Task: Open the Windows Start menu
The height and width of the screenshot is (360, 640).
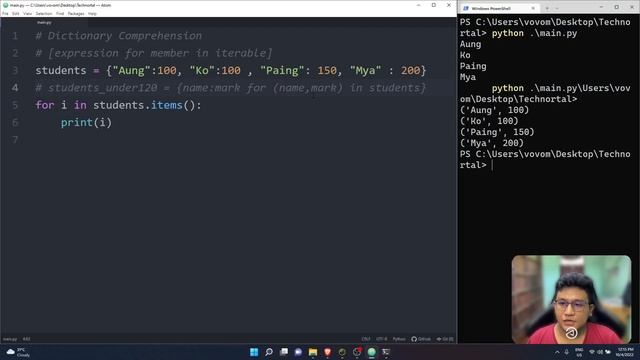Action: [254, 352]
